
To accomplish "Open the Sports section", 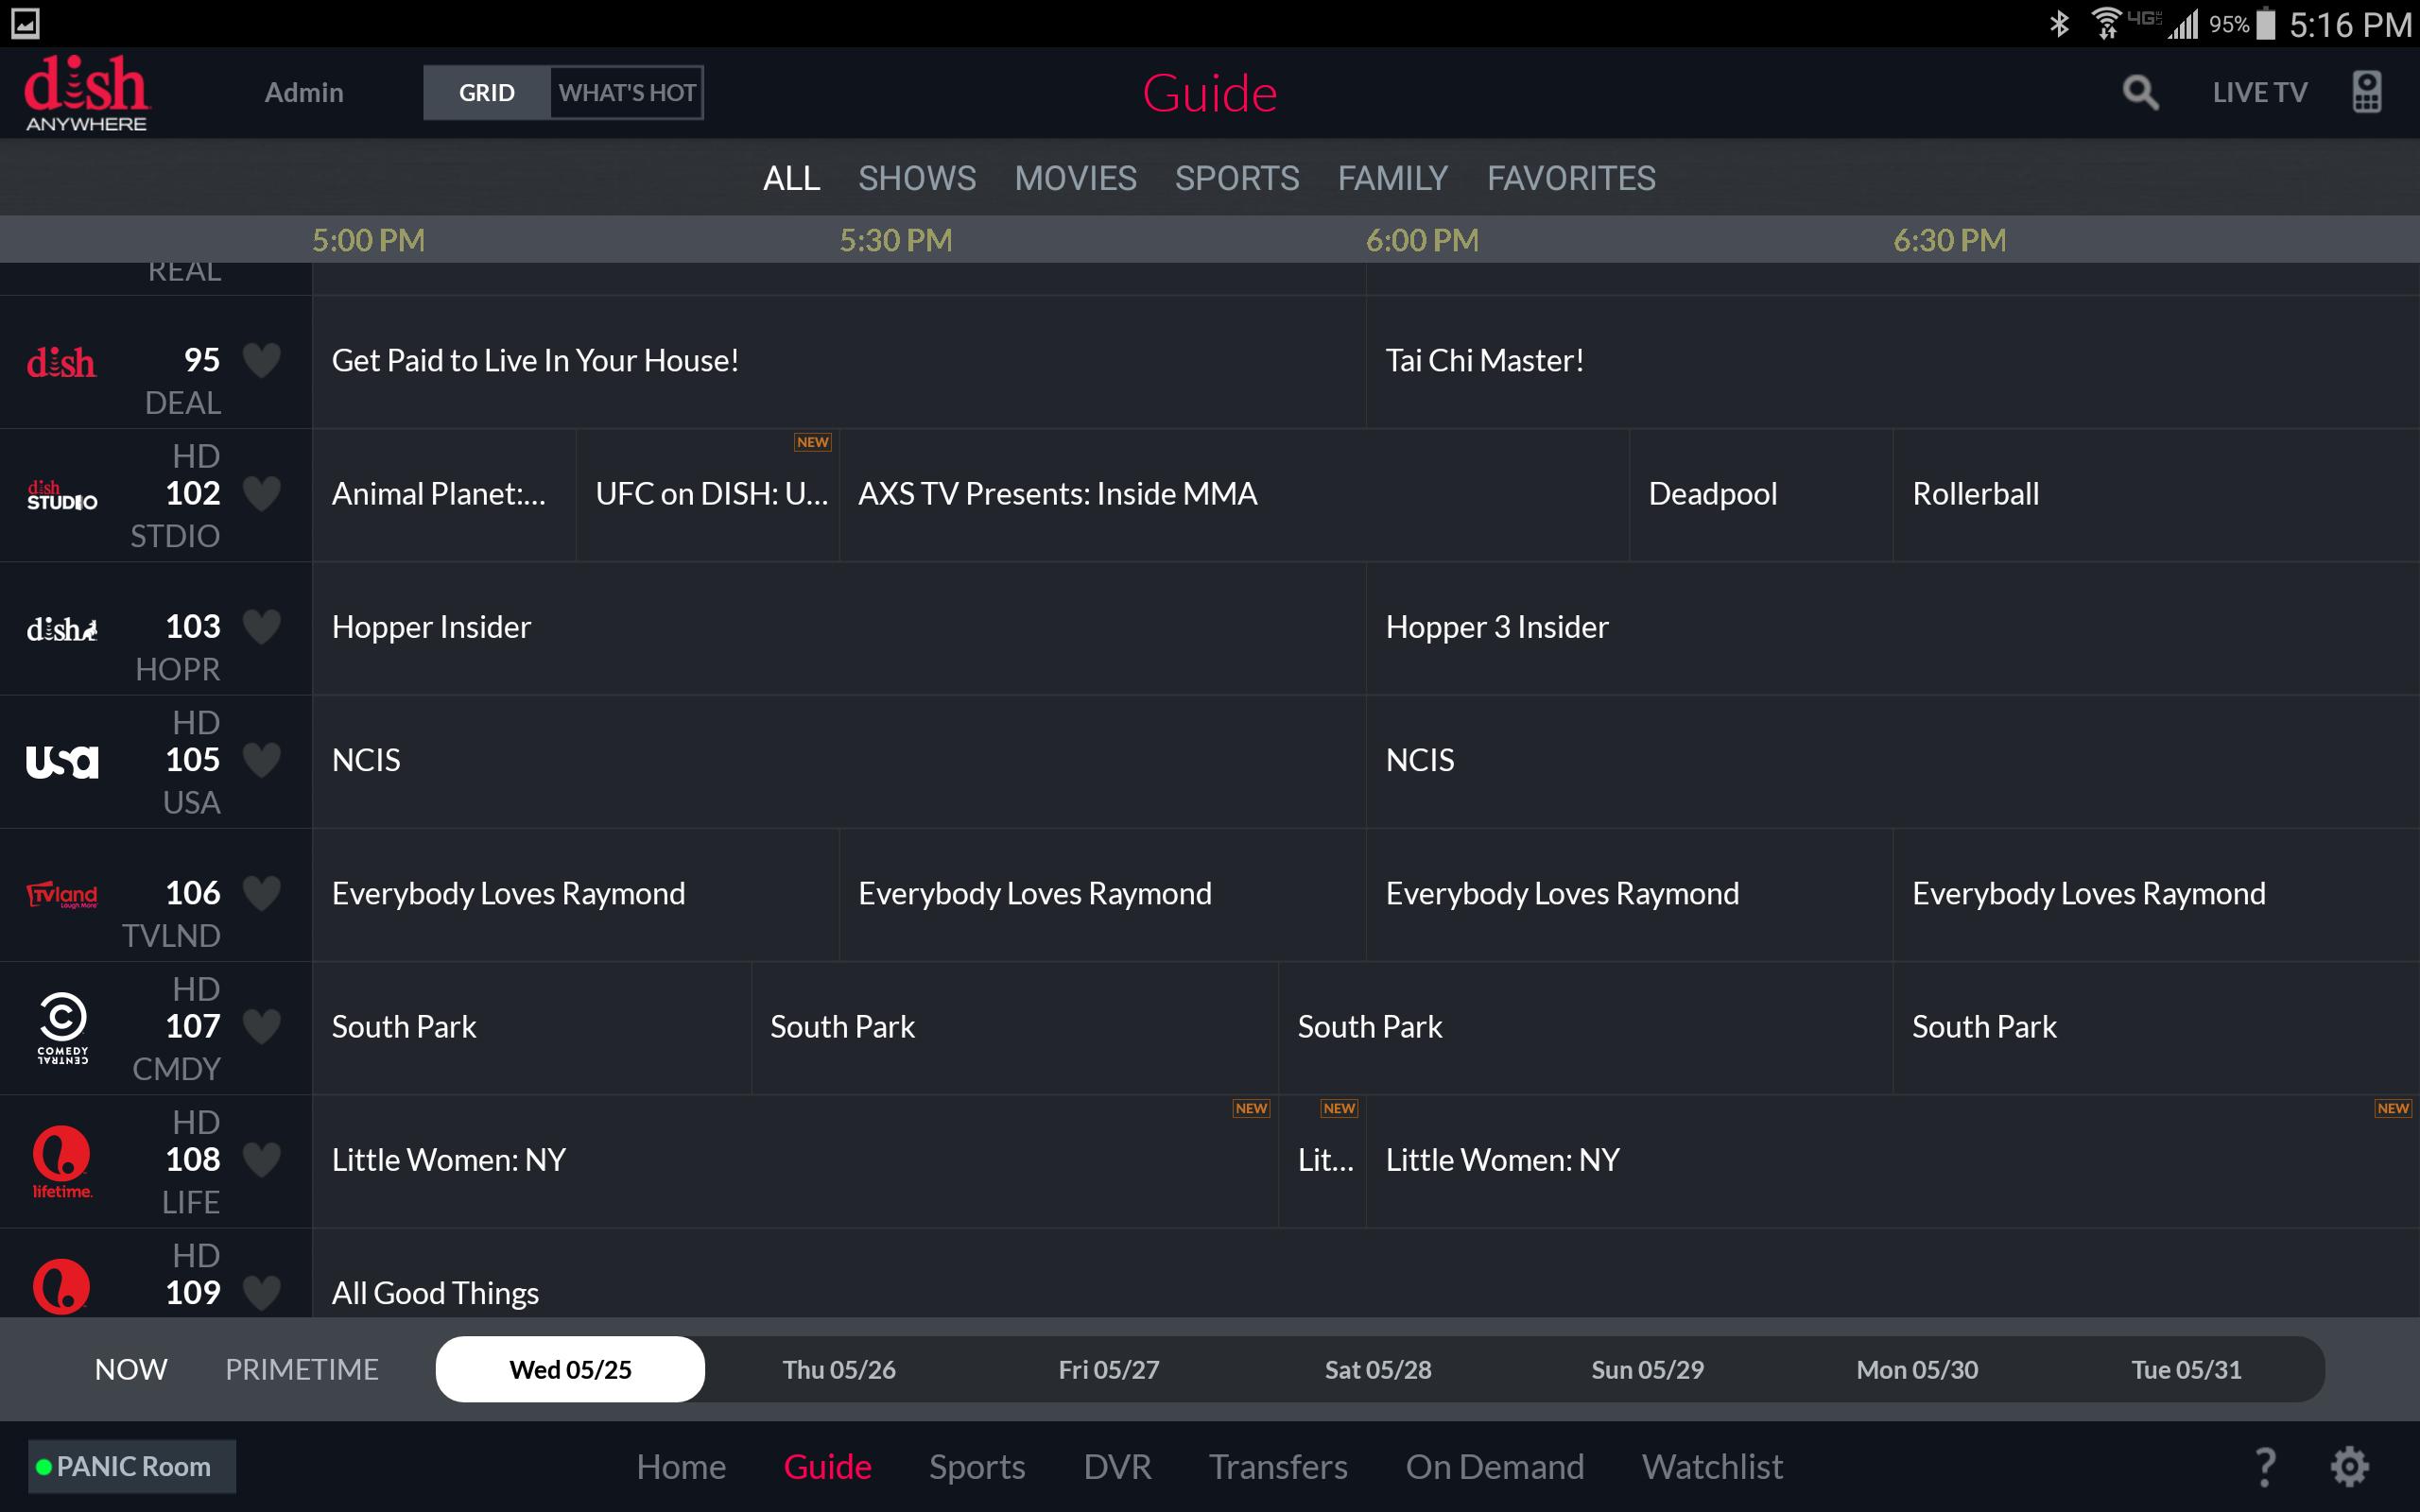I will (977, 1467).
